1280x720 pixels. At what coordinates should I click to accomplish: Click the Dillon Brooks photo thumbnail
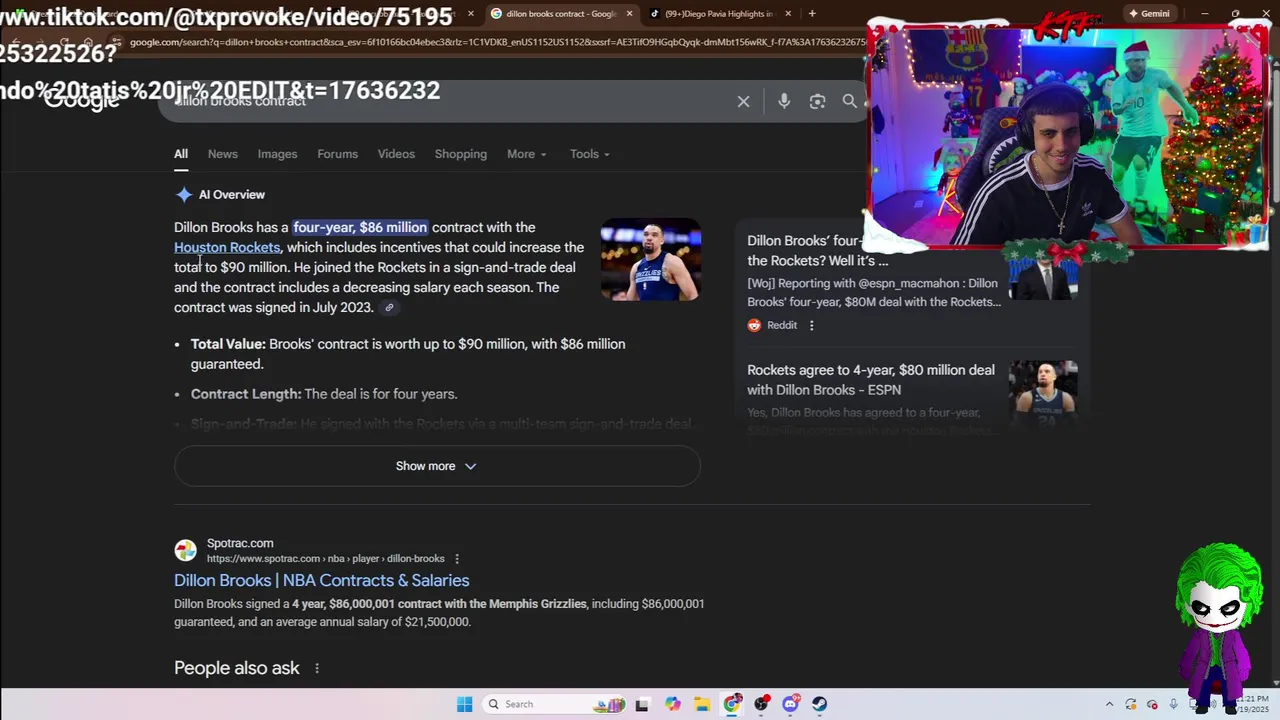(650, 259)
